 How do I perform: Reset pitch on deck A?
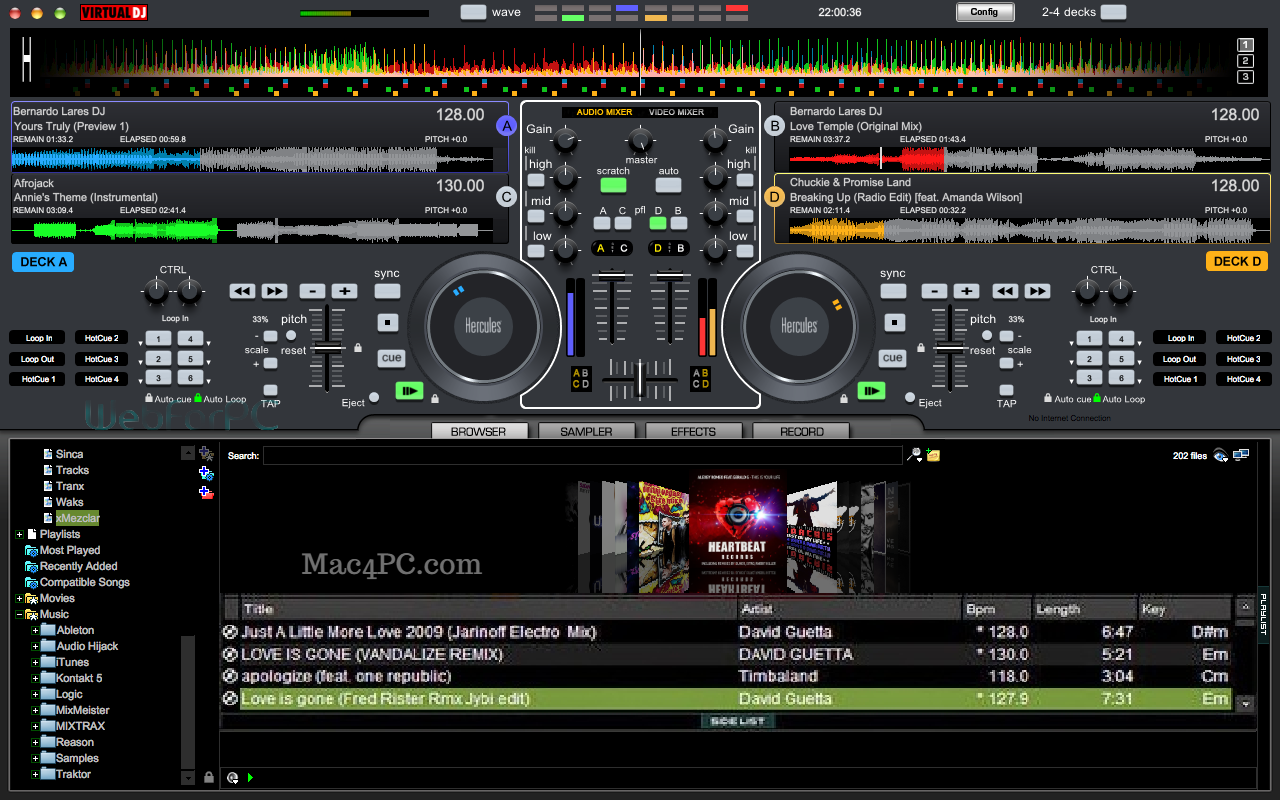[x=292, y=335]
